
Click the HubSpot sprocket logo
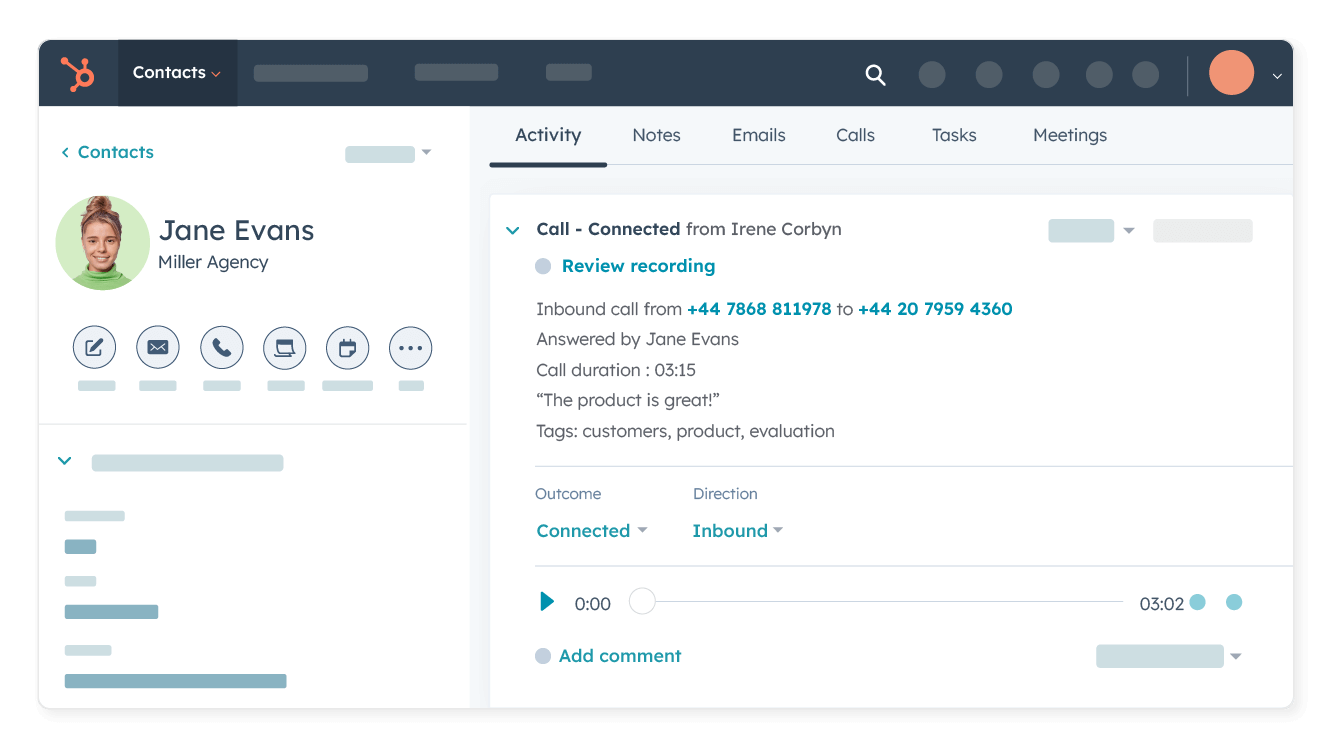78,74
